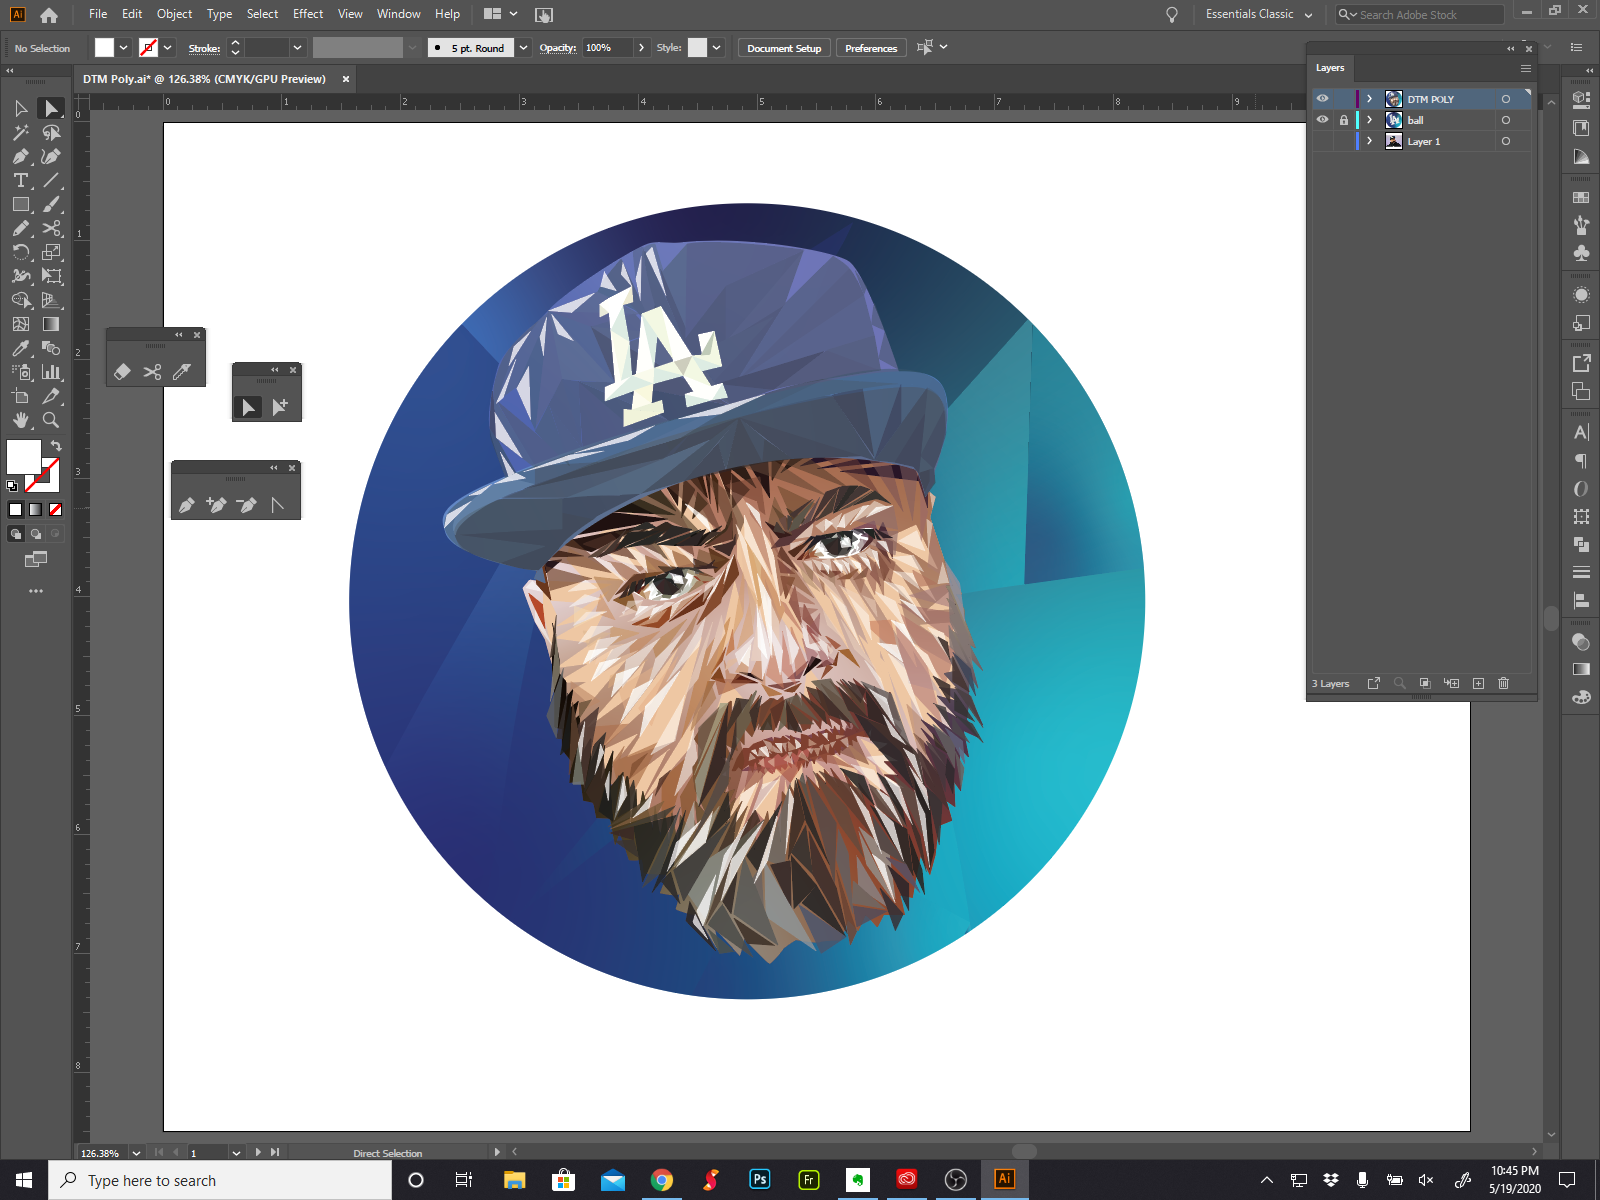
Task: Target the DTM POLY layer circle
Action: click(1505, 99)
